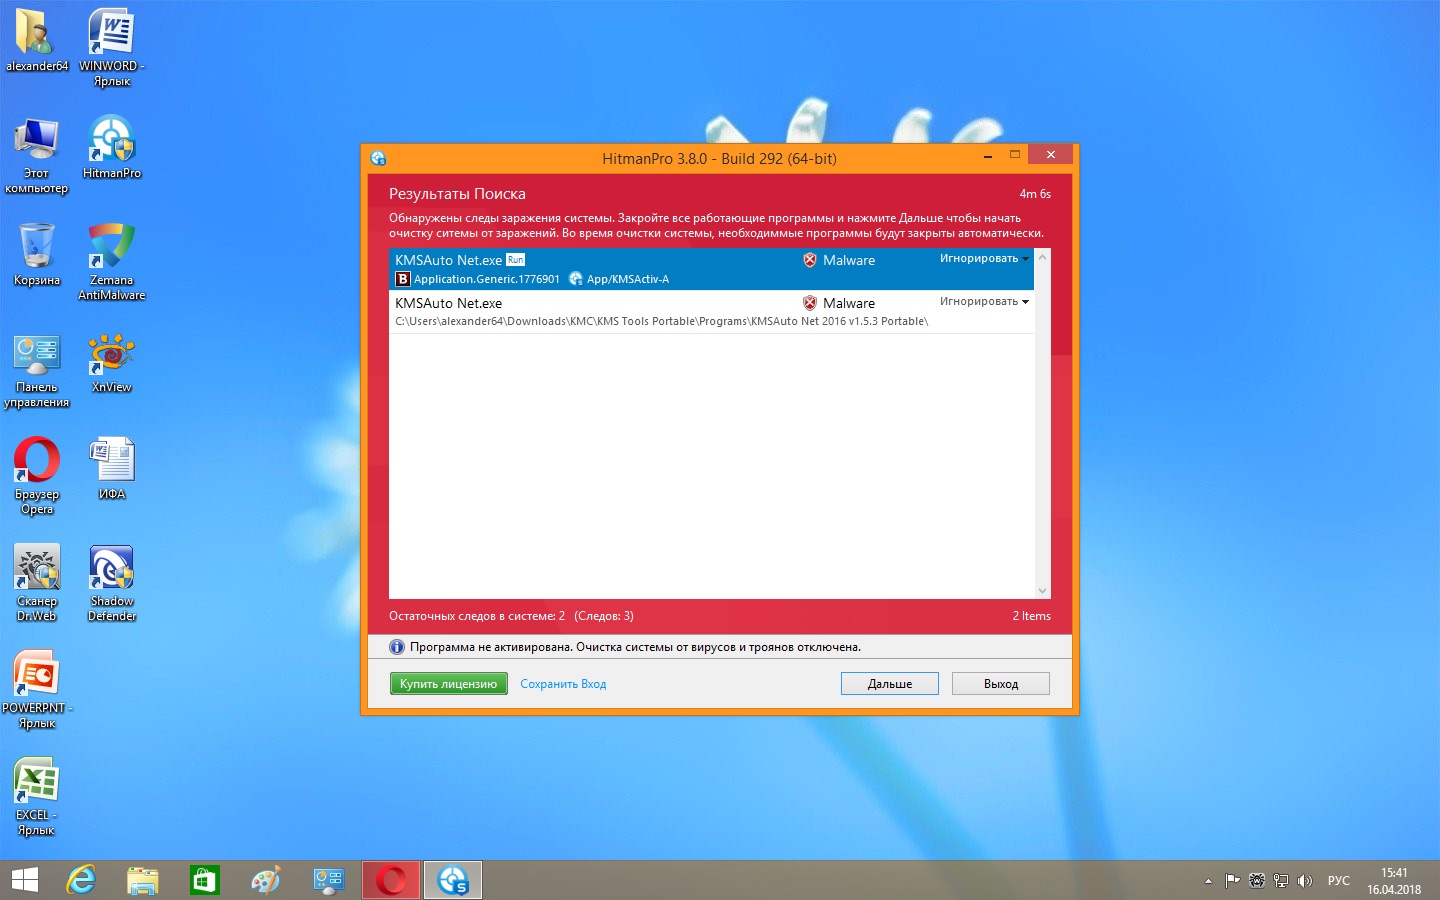This screenshot has width=1440, height=900.
Task: Launch Zemana AntiMalware from the desktop
Action: (112, 262)
